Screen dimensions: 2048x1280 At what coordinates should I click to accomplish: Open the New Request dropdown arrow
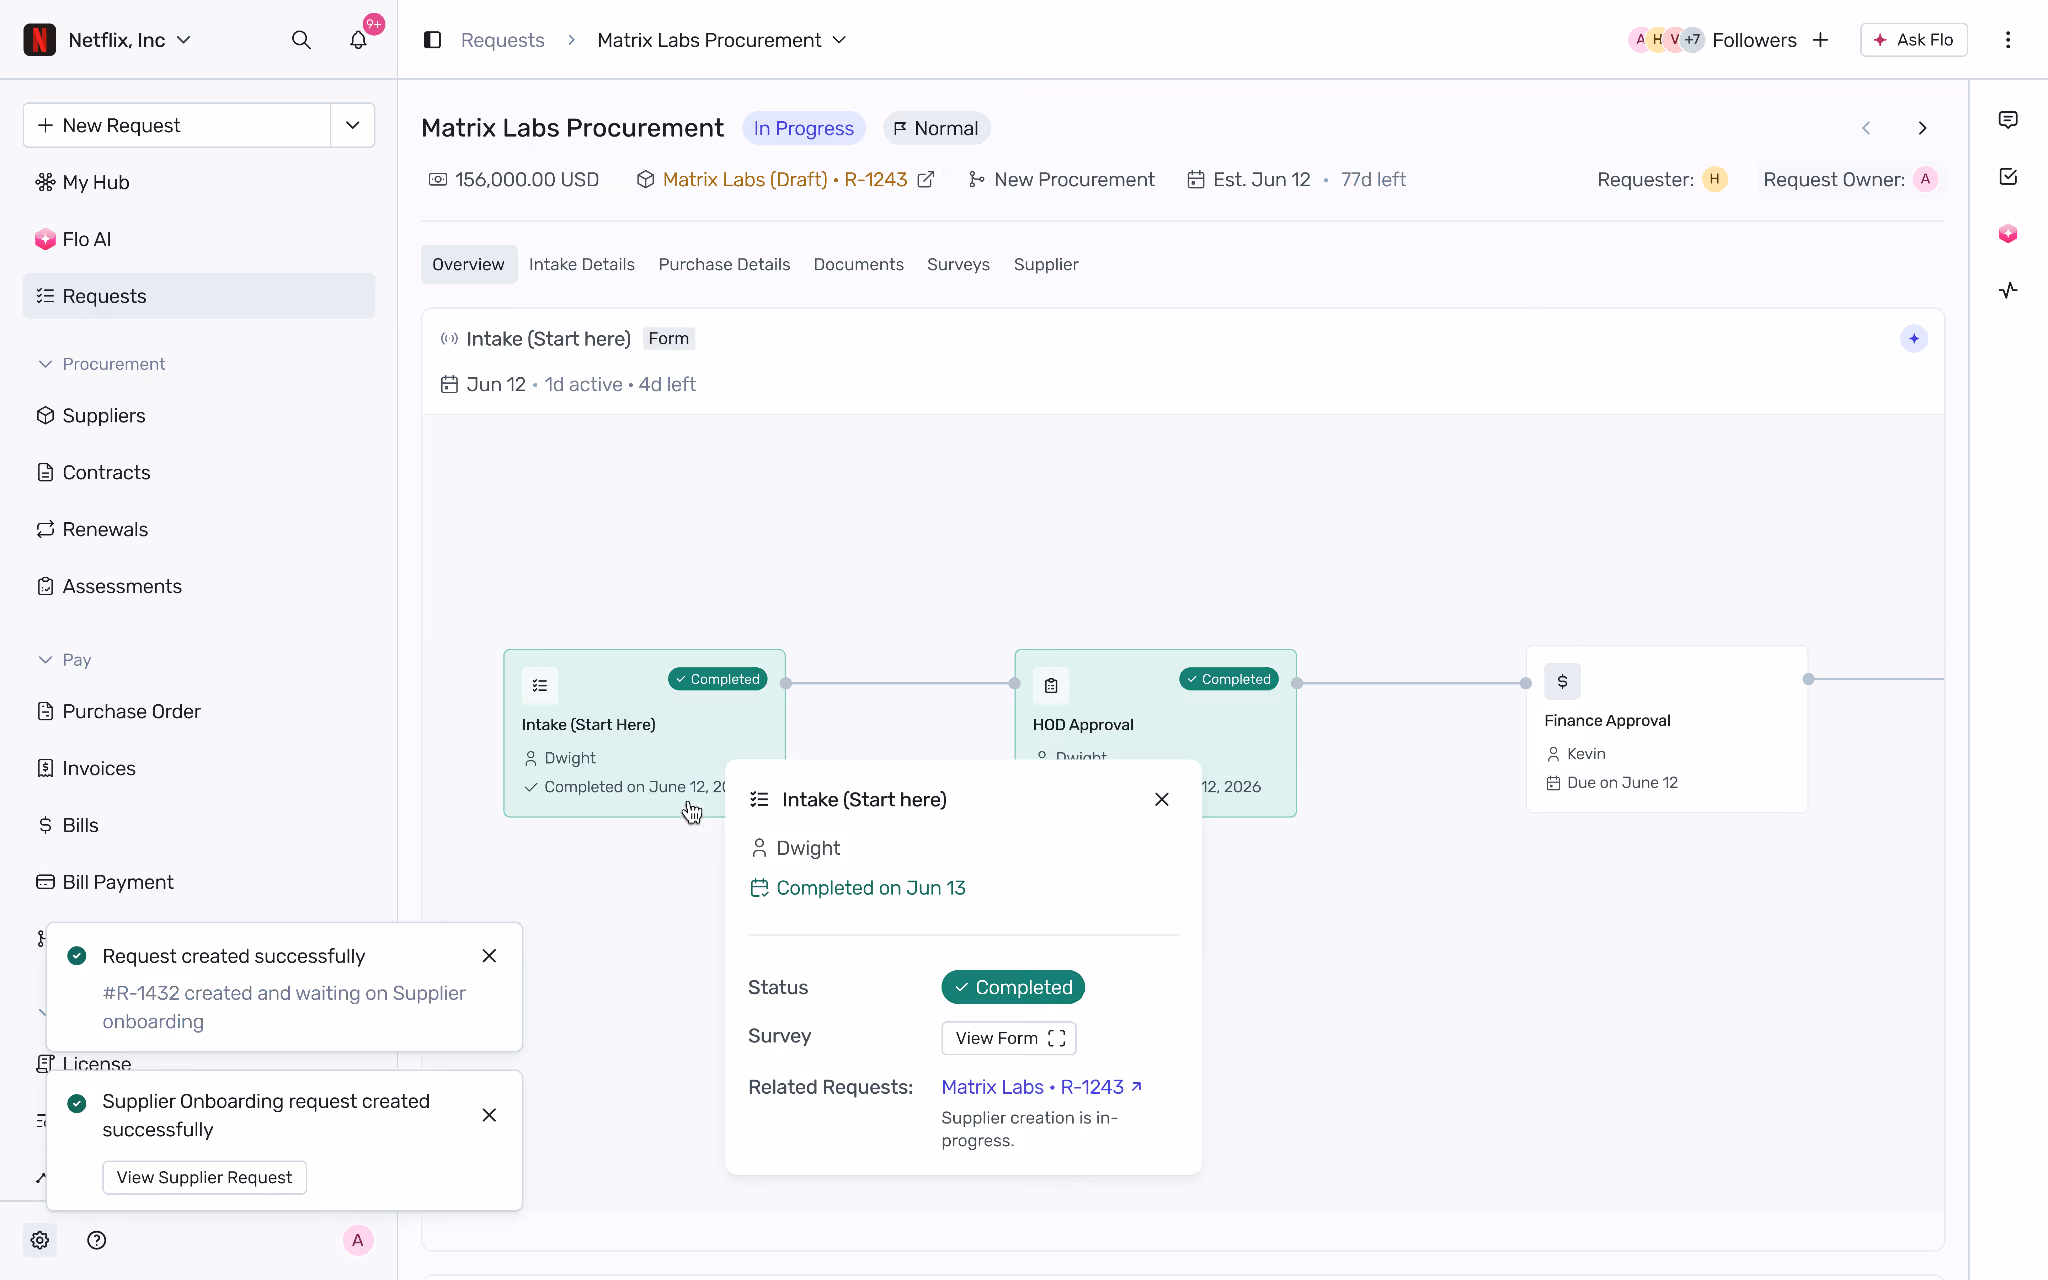coord(353,125)
